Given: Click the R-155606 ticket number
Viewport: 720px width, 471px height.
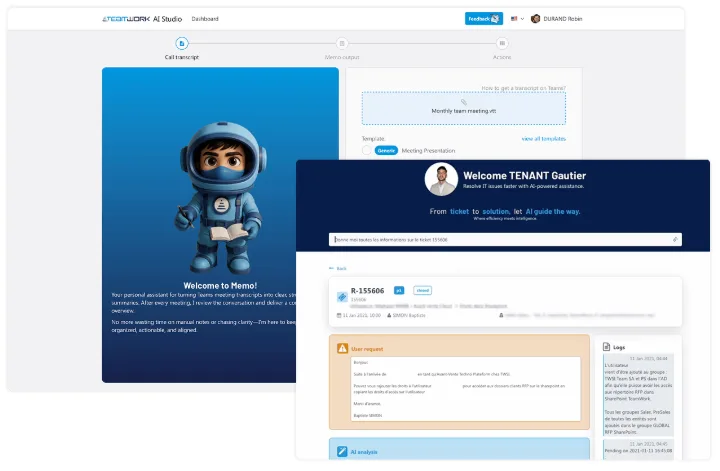Looking at the screenshot, I should pyautogui.click(x=367, y=291).
